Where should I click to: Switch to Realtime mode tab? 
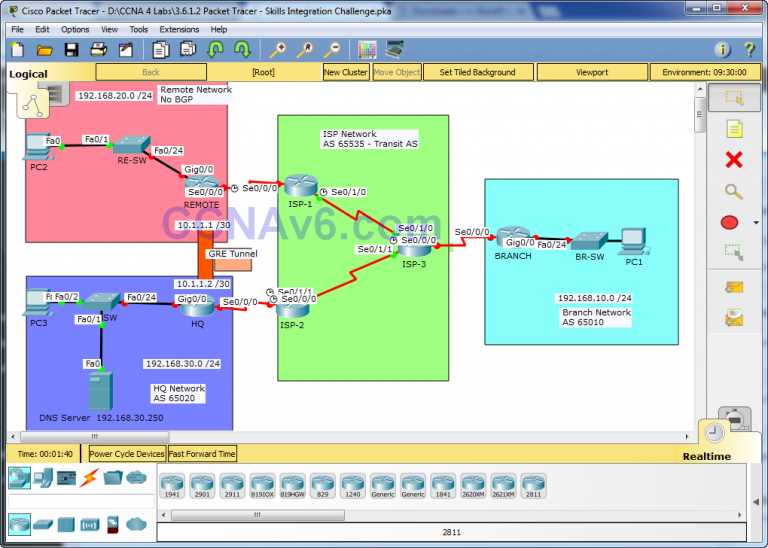[x=706, y=456]
